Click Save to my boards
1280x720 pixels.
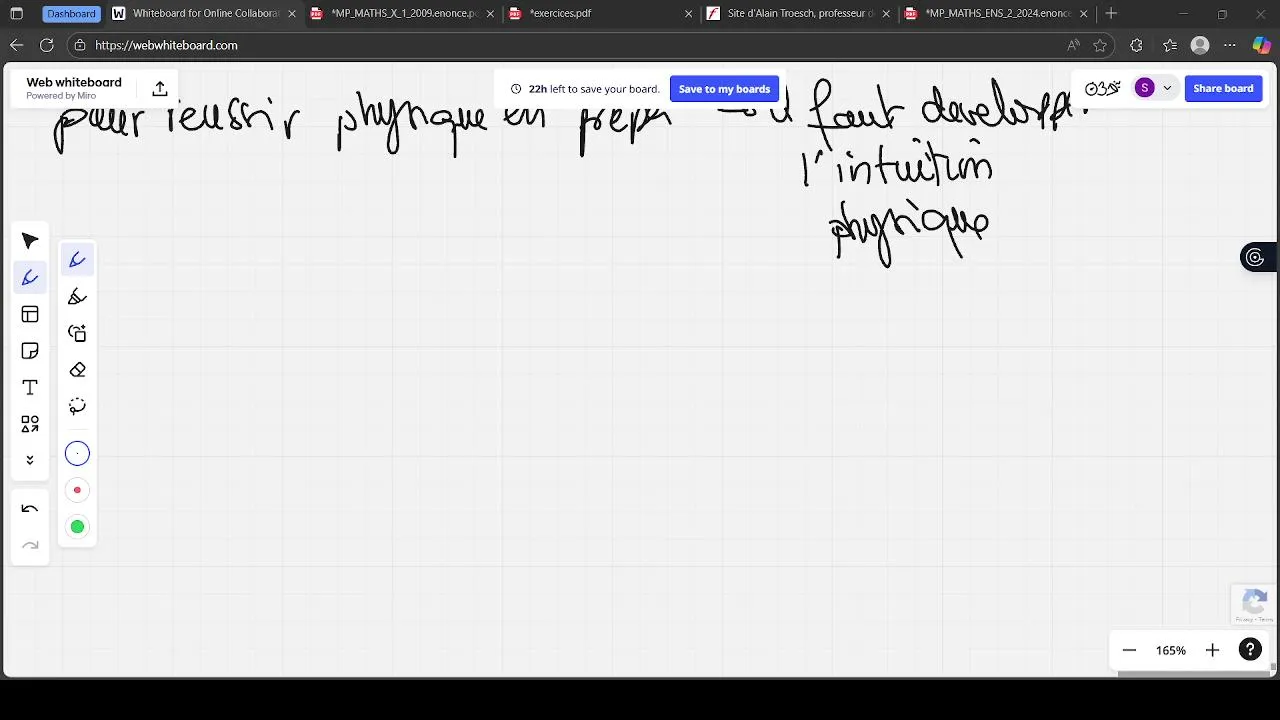click(724, 89)
